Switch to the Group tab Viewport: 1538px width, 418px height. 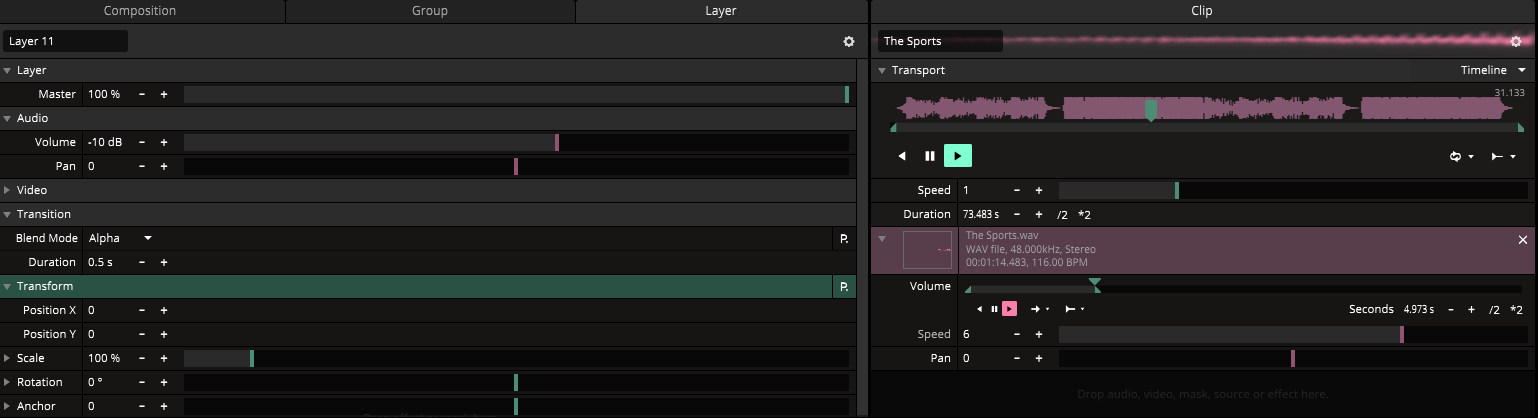(x=430, y=11)
